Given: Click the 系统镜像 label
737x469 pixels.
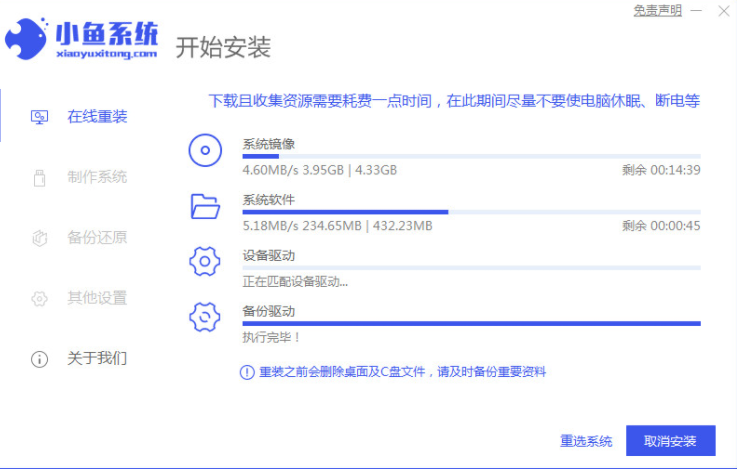Looking at the screenshot, I should click(268, 144).
